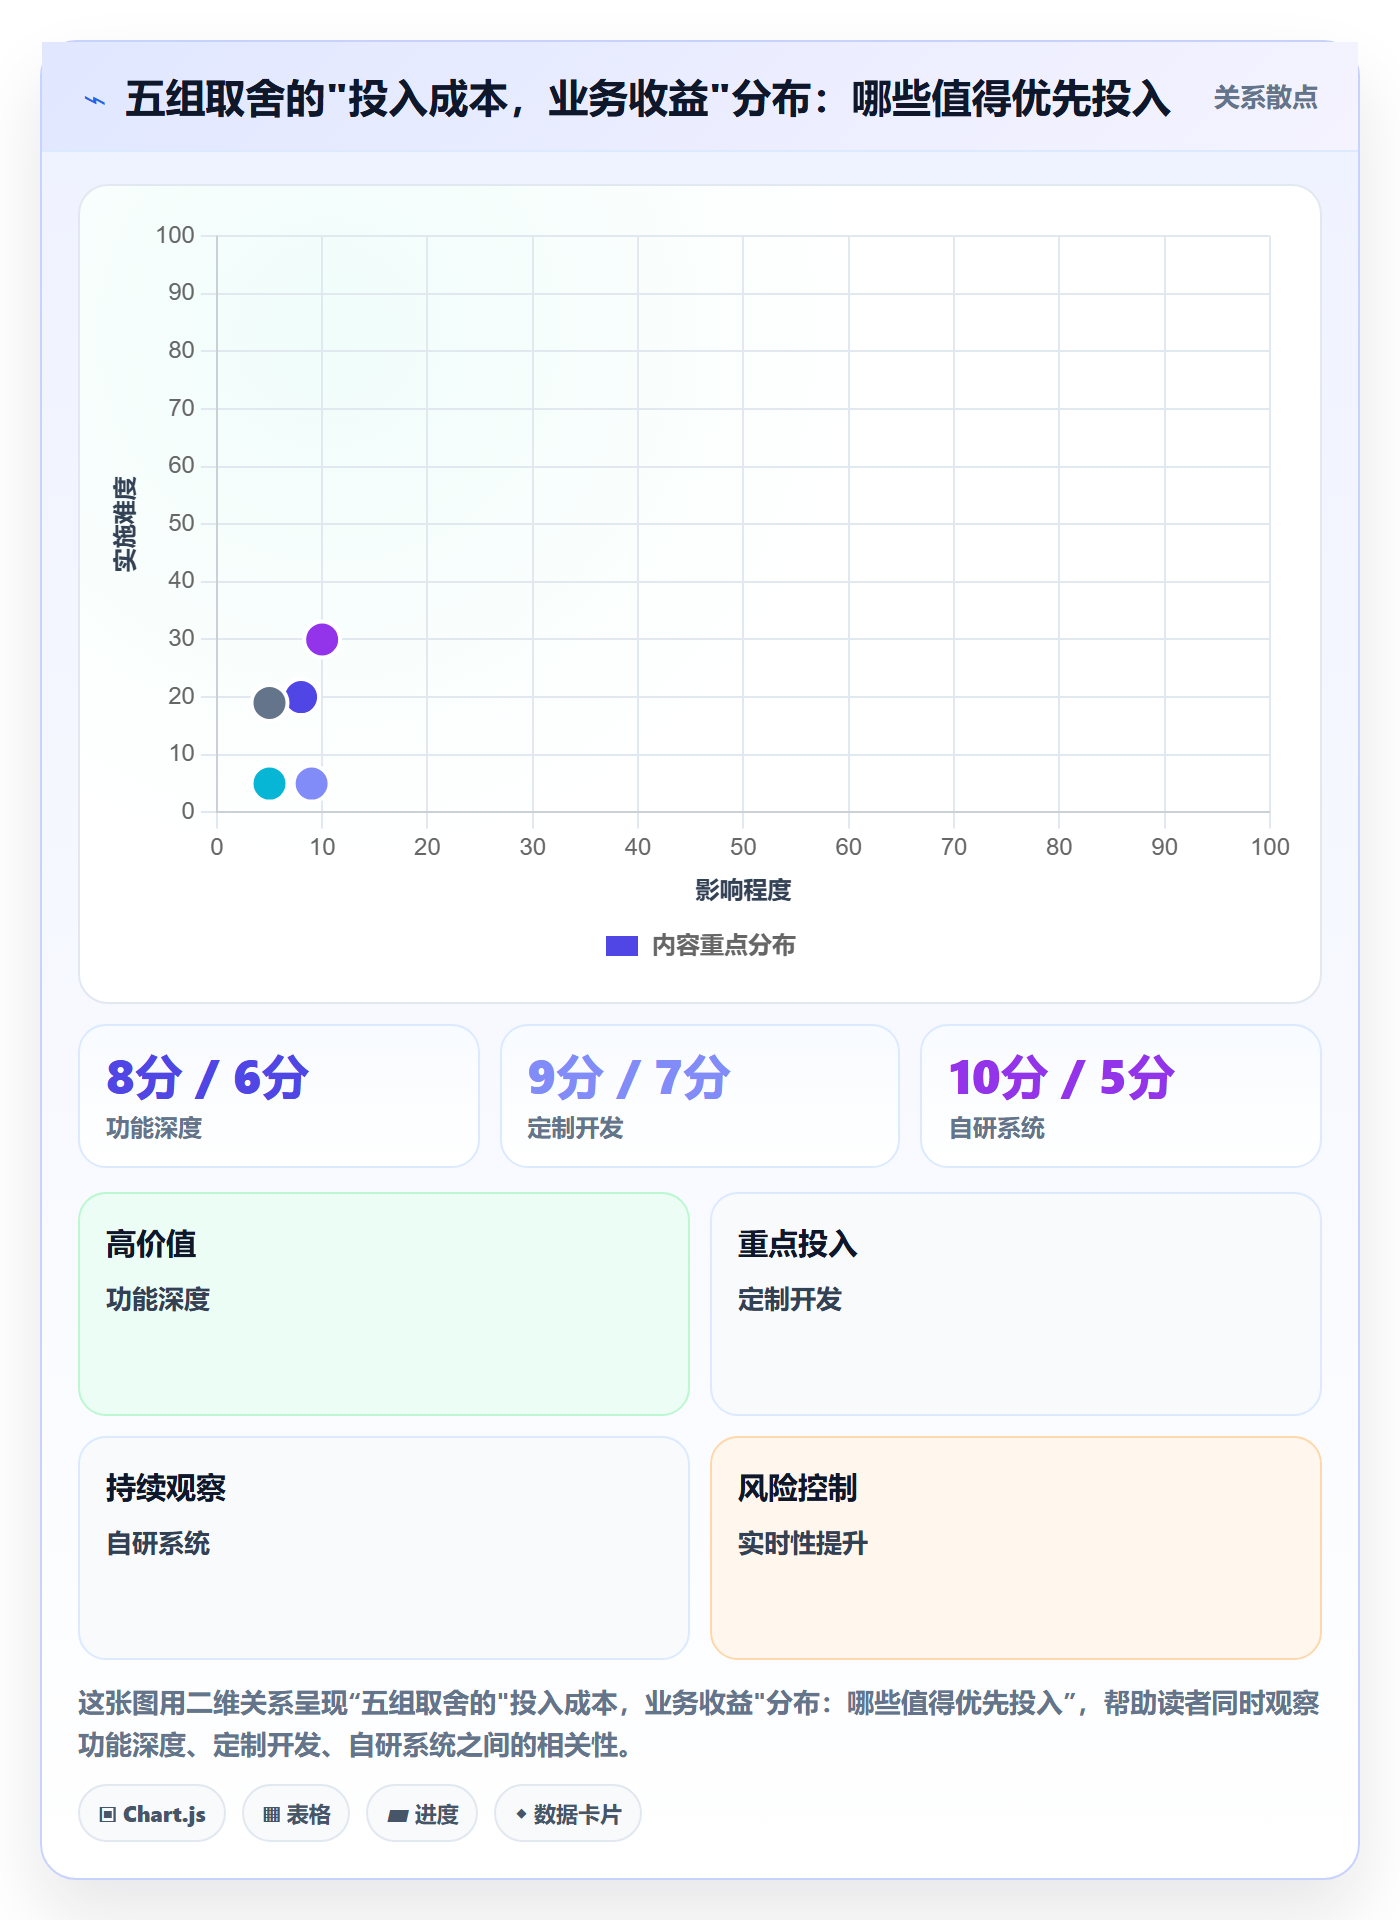Click the purple scatter point
The width and height of the screenshot is (1400, 1920).
pos(322,639)
